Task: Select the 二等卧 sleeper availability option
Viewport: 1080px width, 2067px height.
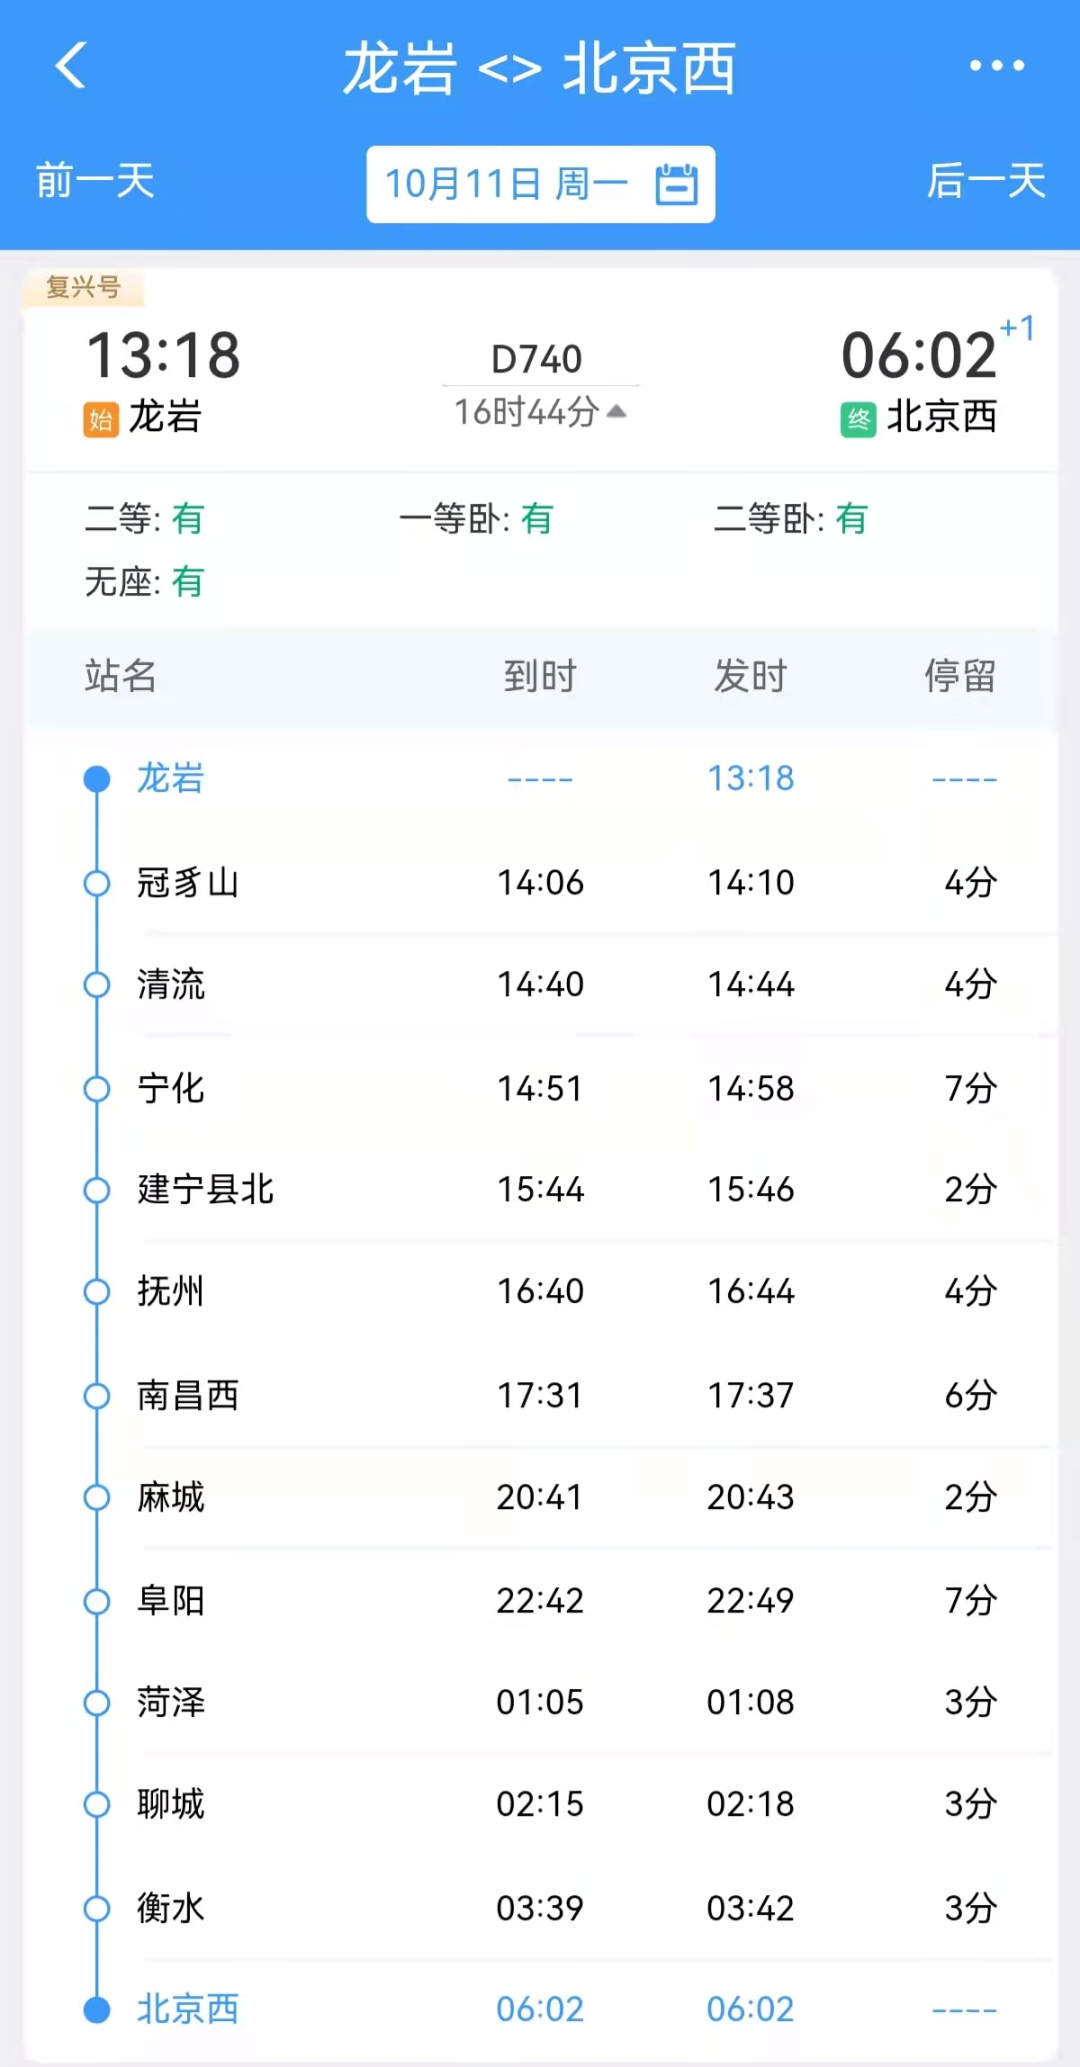Action: (790, 519)
